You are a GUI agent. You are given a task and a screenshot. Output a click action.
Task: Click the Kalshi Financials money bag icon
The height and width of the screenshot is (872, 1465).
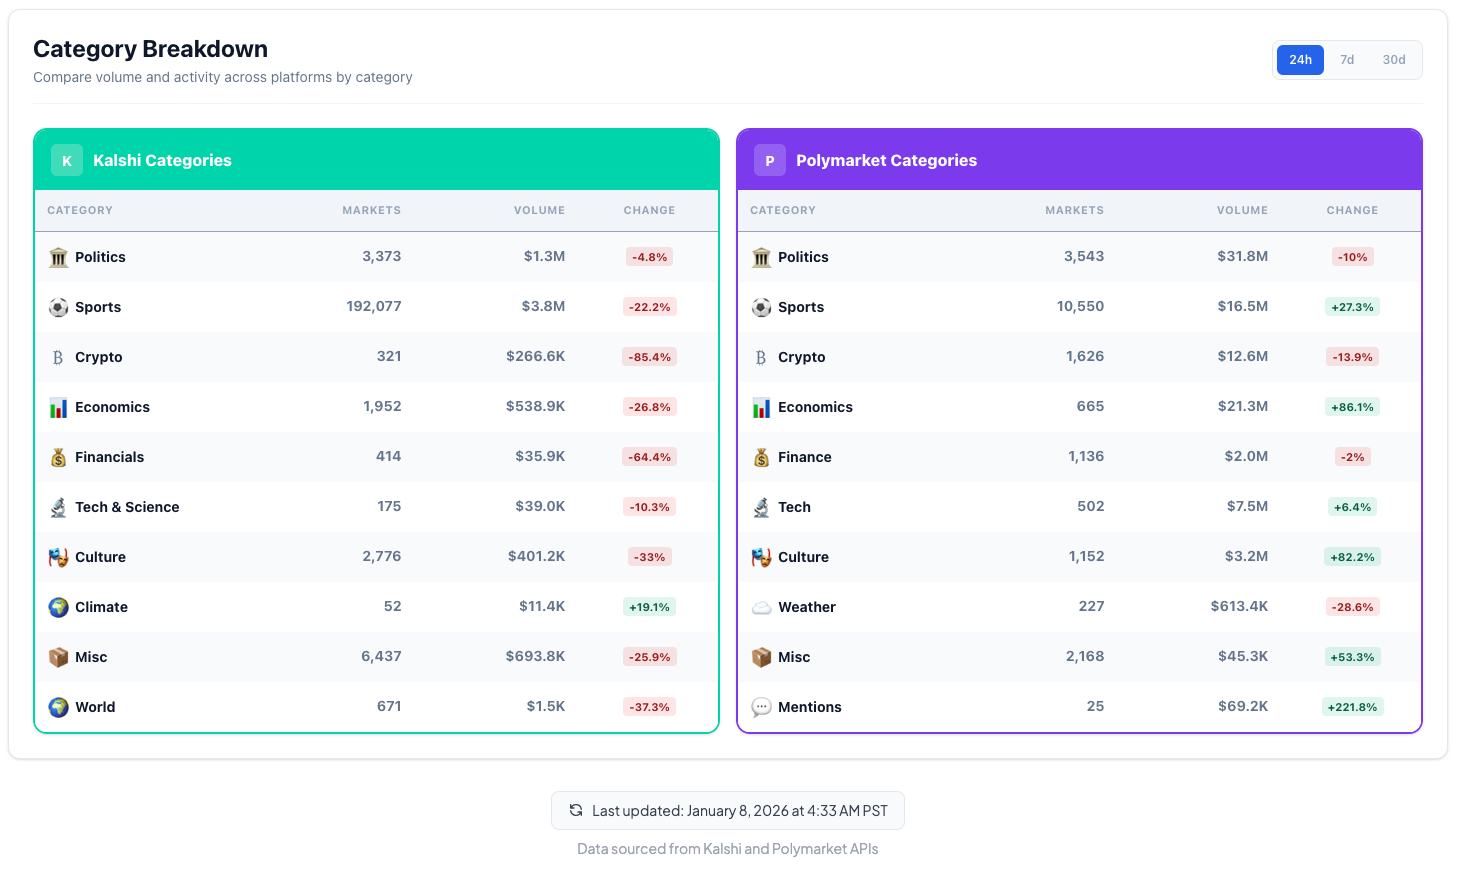[x=59, y=457]
